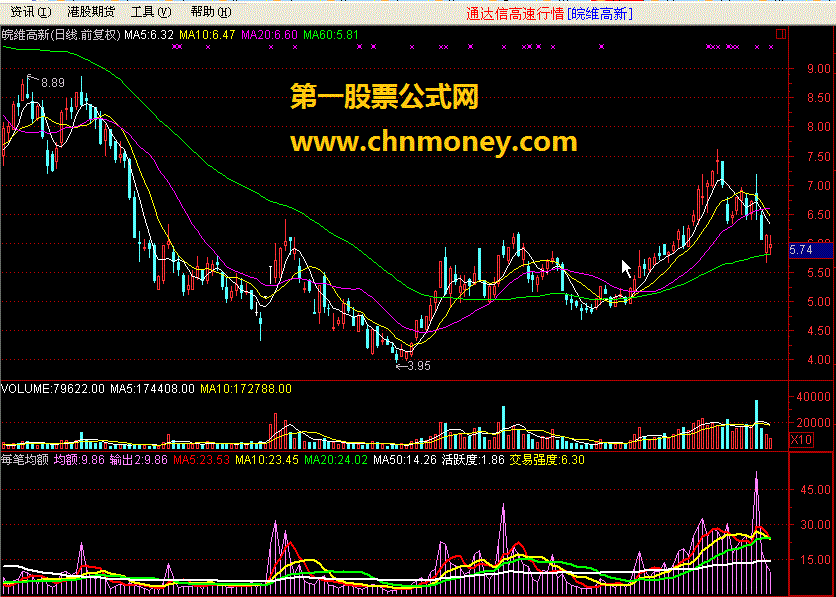836x597 pixels.
Task: Select the MA5:6.32 indicator label
Action: [x=149, y=35]
